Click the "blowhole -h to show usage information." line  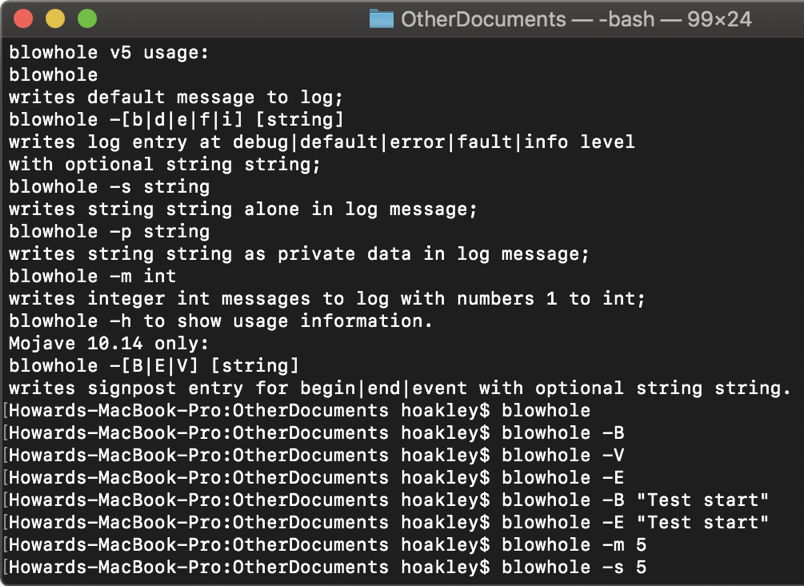point(221,321)
